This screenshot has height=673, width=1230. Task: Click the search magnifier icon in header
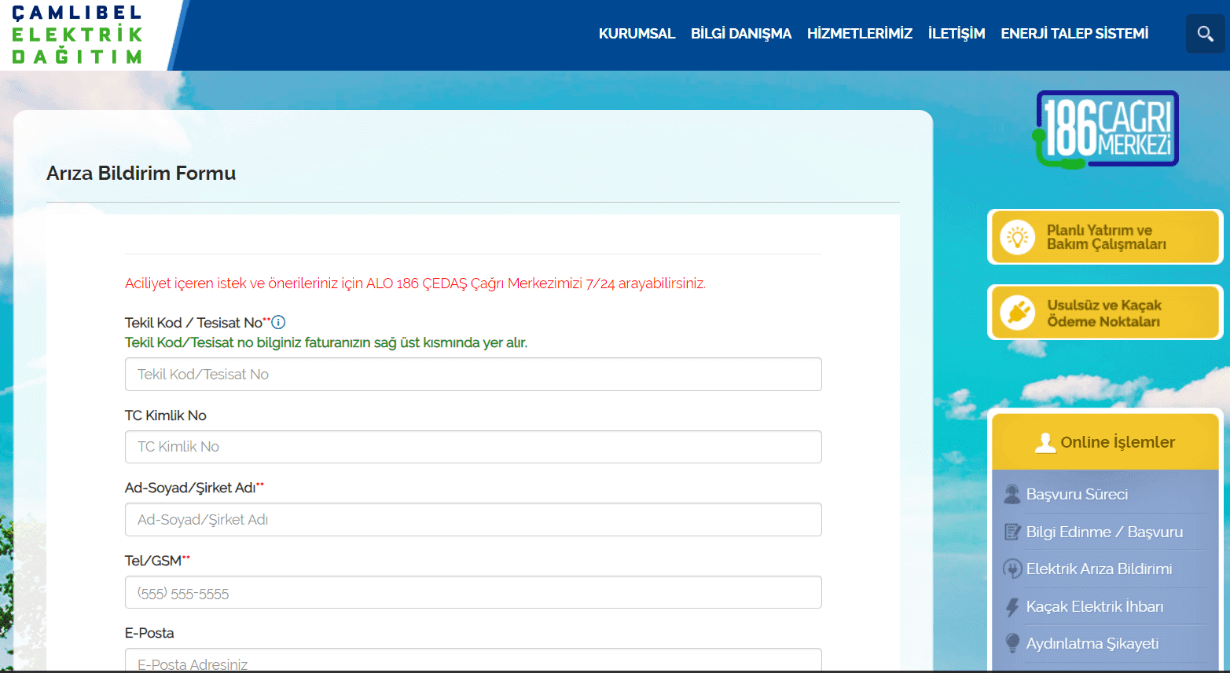point(1205,34)
